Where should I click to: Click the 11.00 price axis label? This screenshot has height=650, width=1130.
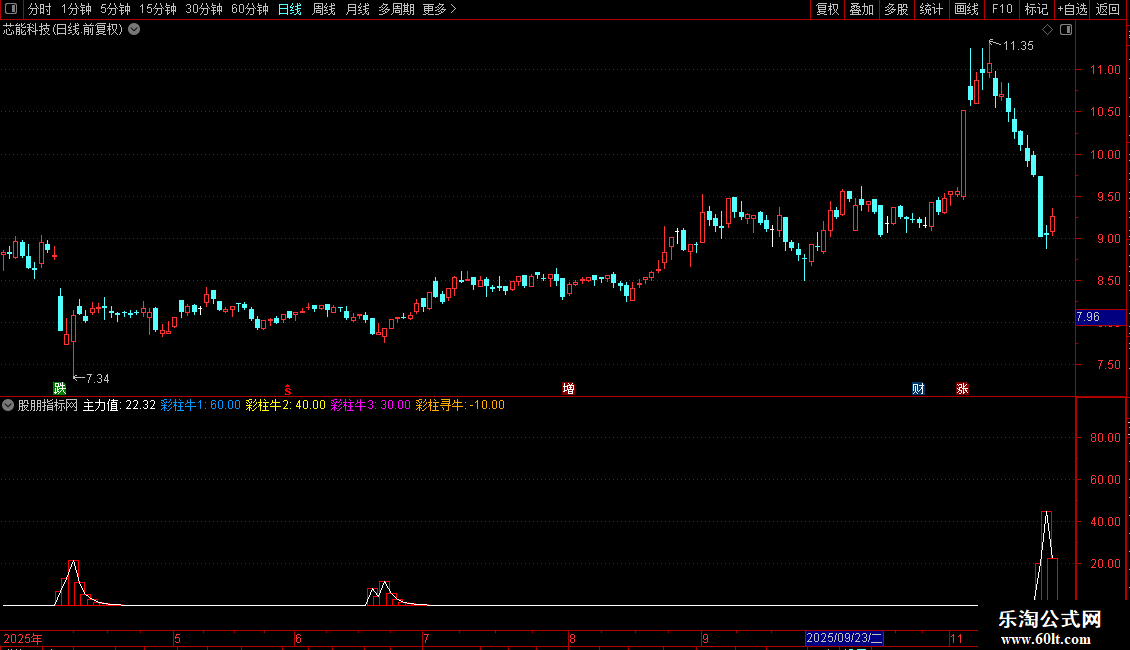(x=1105, y=70)
